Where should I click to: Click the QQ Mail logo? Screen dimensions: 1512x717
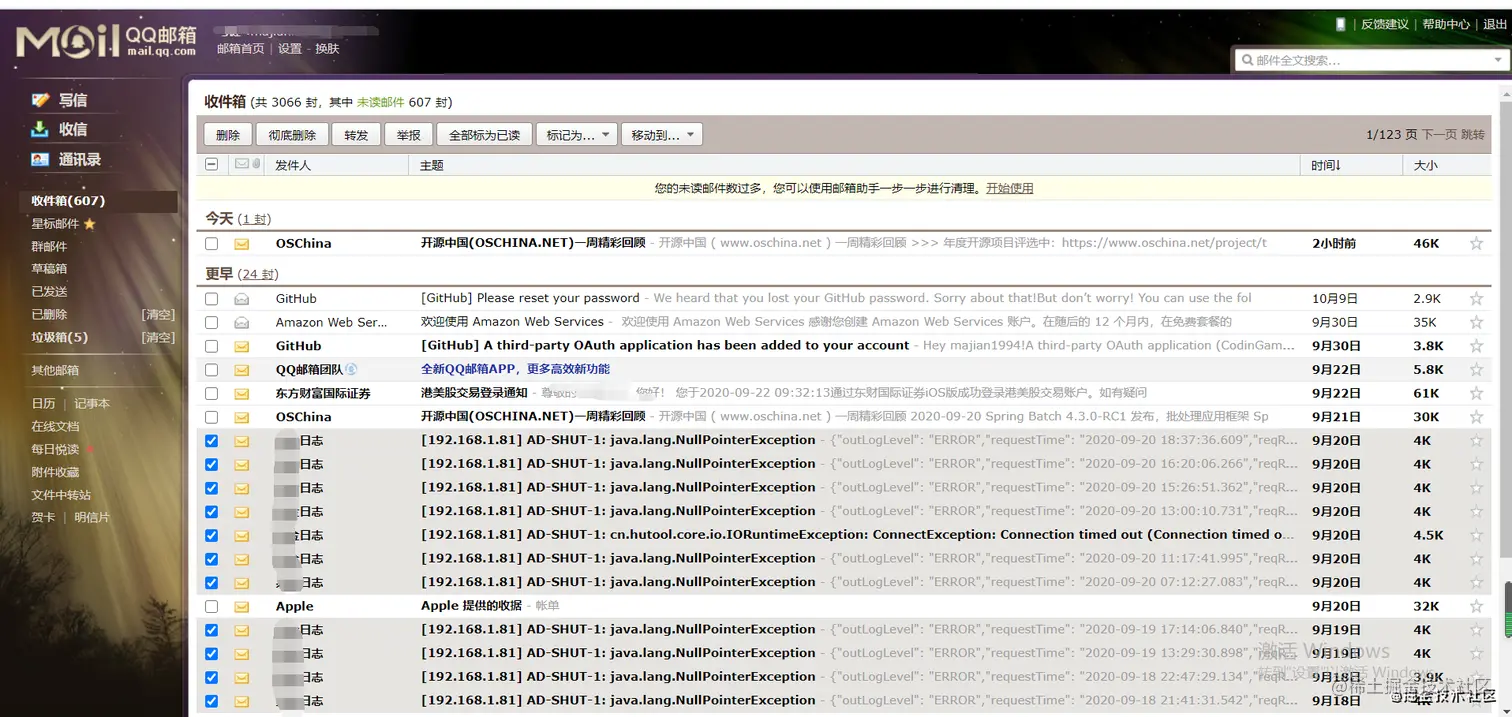click(x=106, y=41)
